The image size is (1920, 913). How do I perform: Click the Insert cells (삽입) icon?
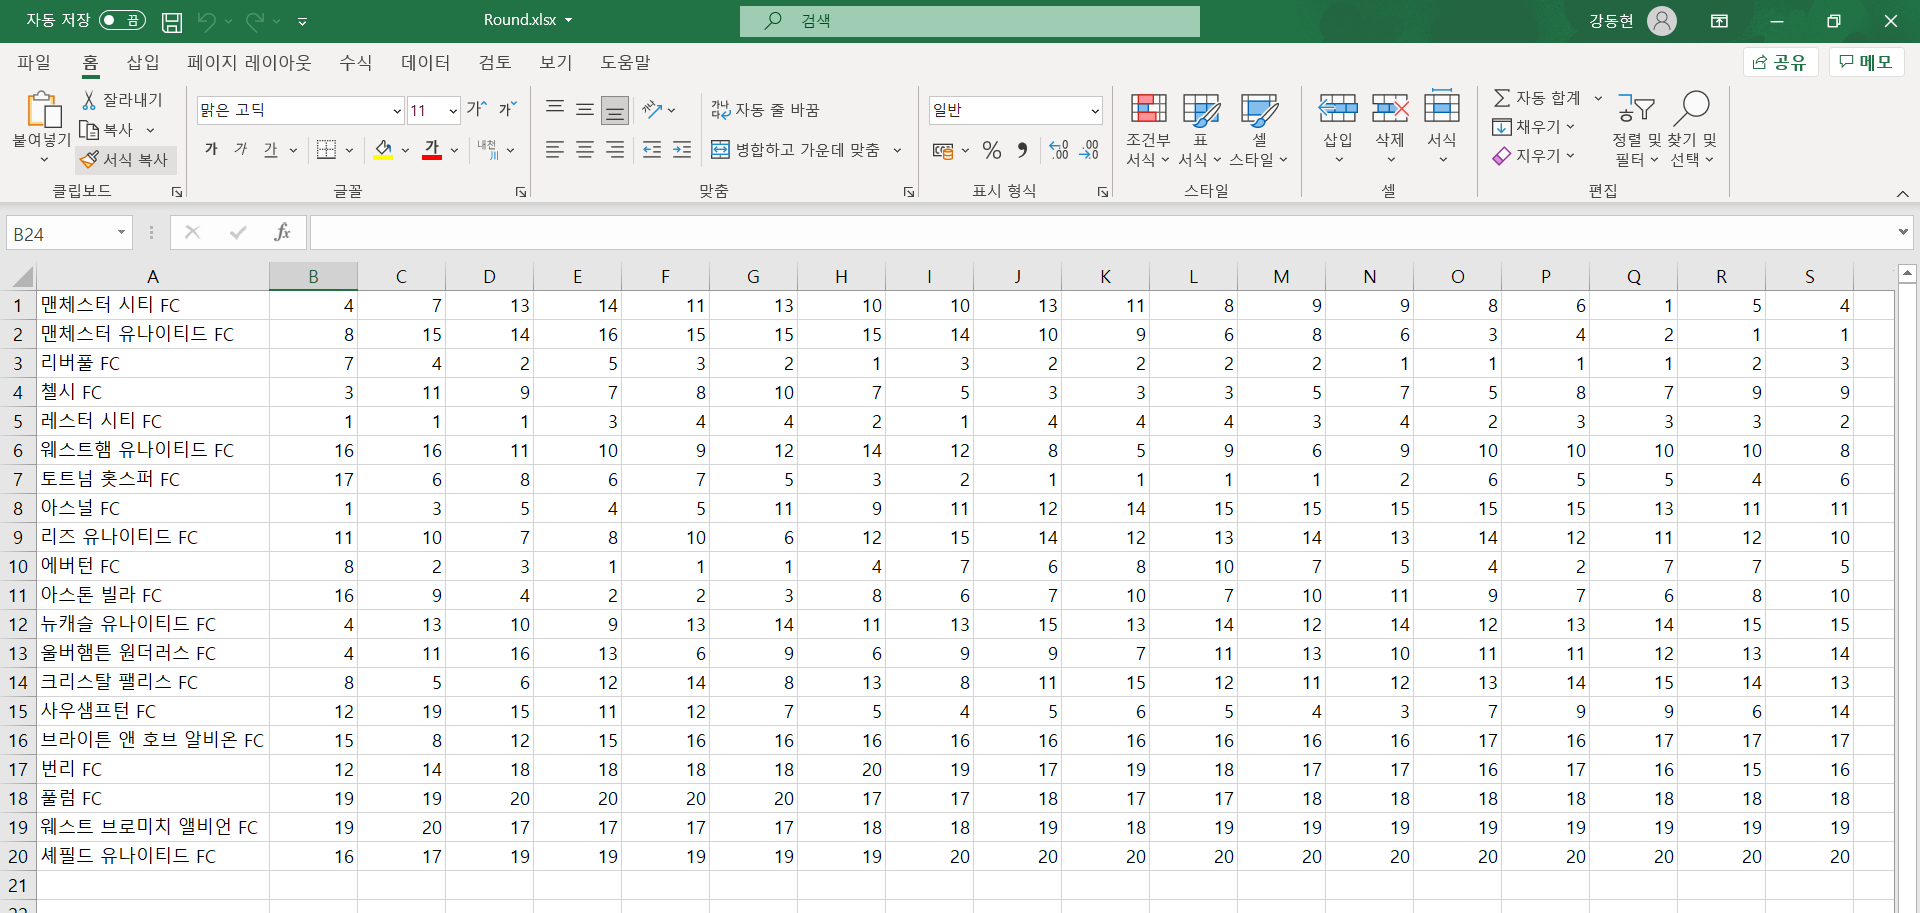click(x=1338, y=108)
